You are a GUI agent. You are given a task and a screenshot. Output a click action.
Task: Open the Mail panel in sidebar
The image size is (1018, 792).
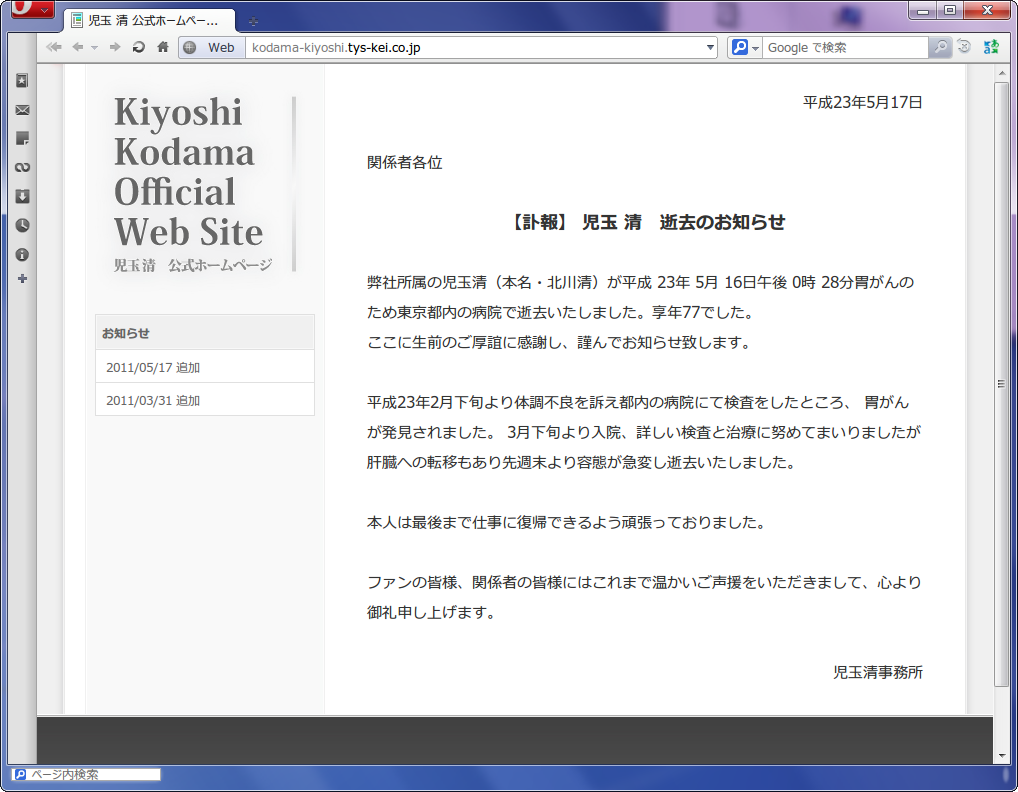22,110
